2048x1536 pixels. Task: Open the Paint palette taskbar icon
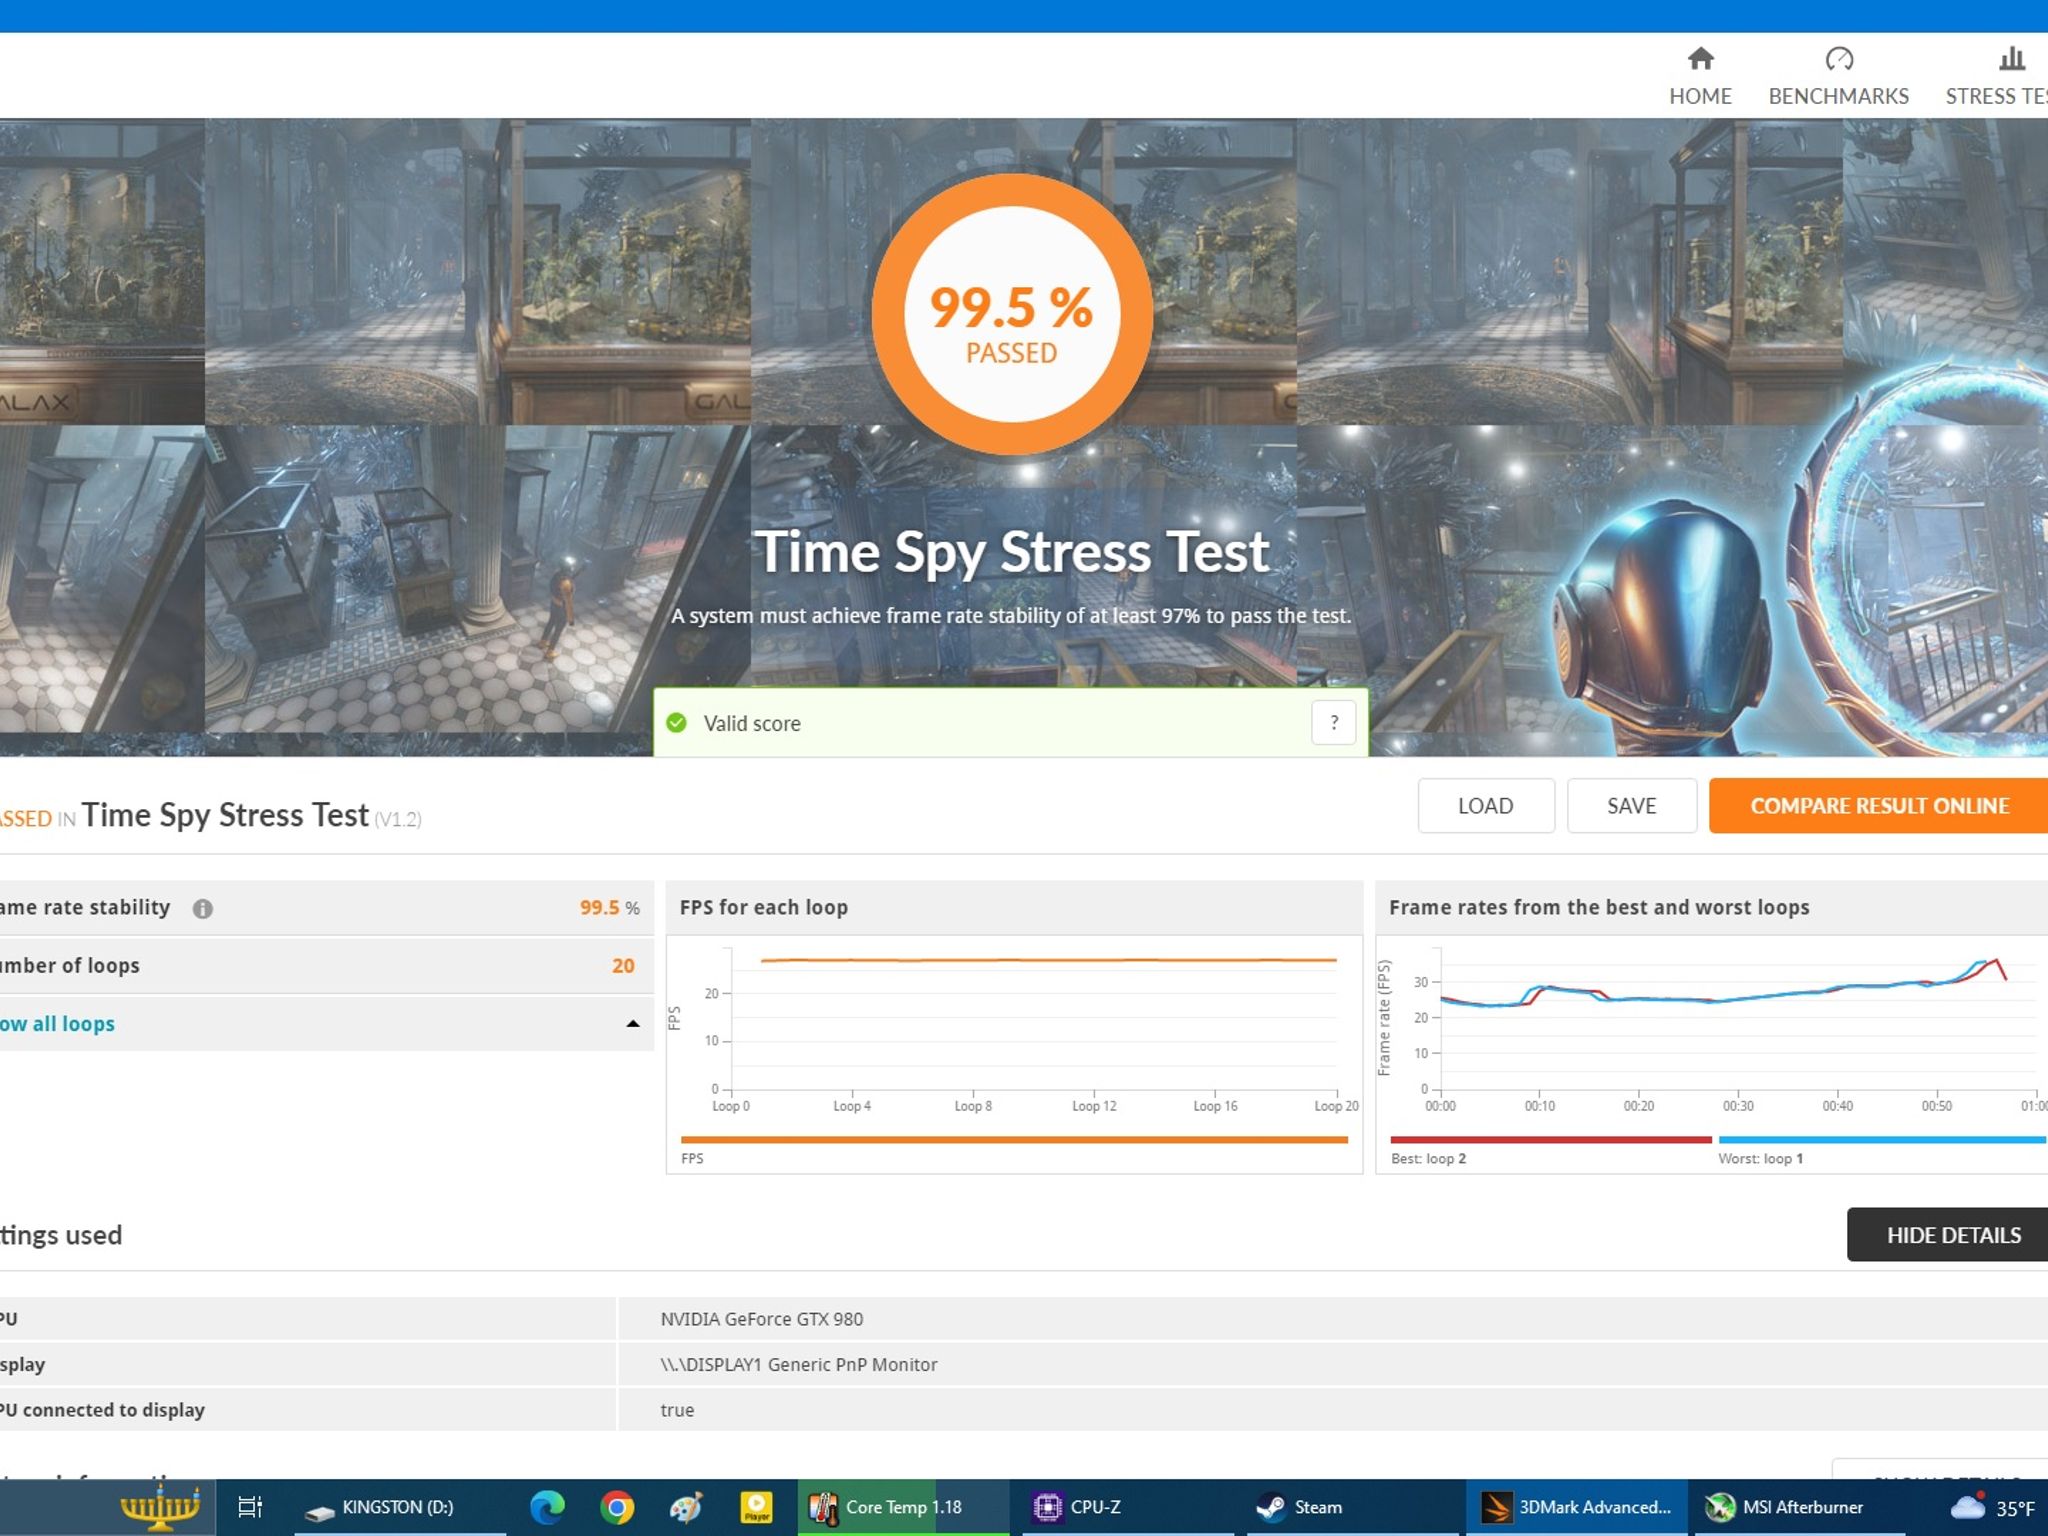pos(686,1507)
